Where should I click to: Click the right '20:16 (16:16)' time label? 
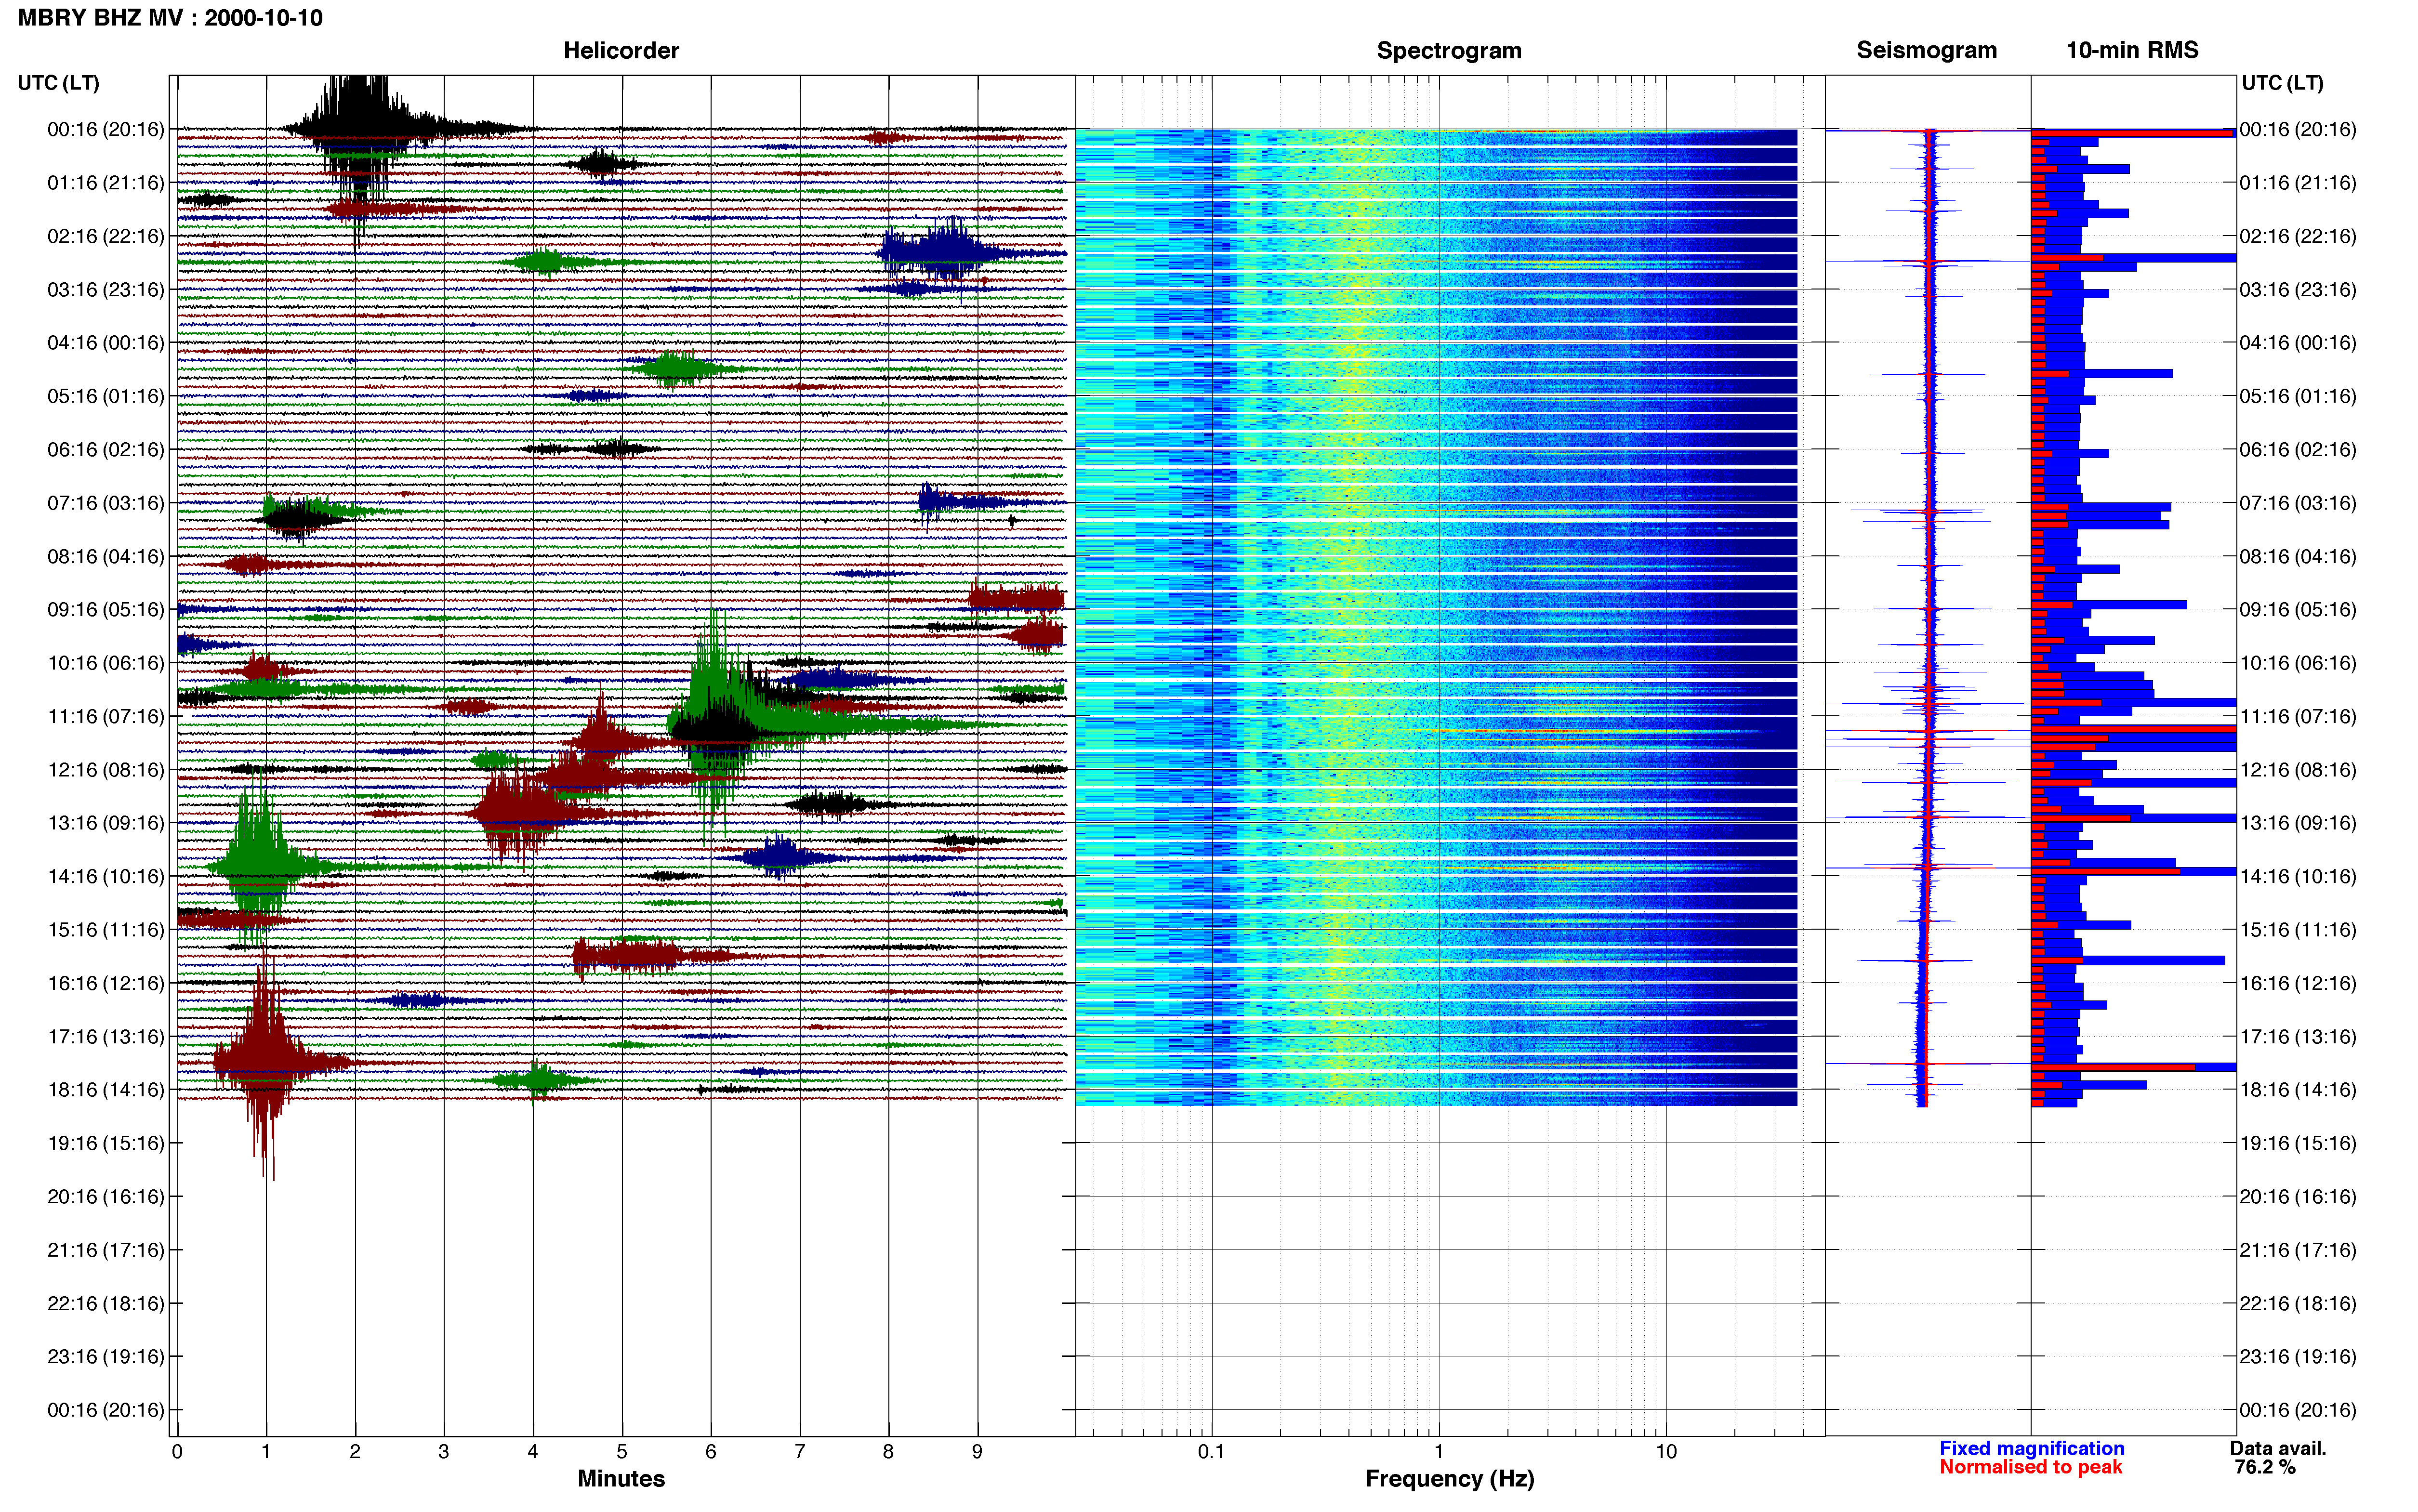2298,1197
